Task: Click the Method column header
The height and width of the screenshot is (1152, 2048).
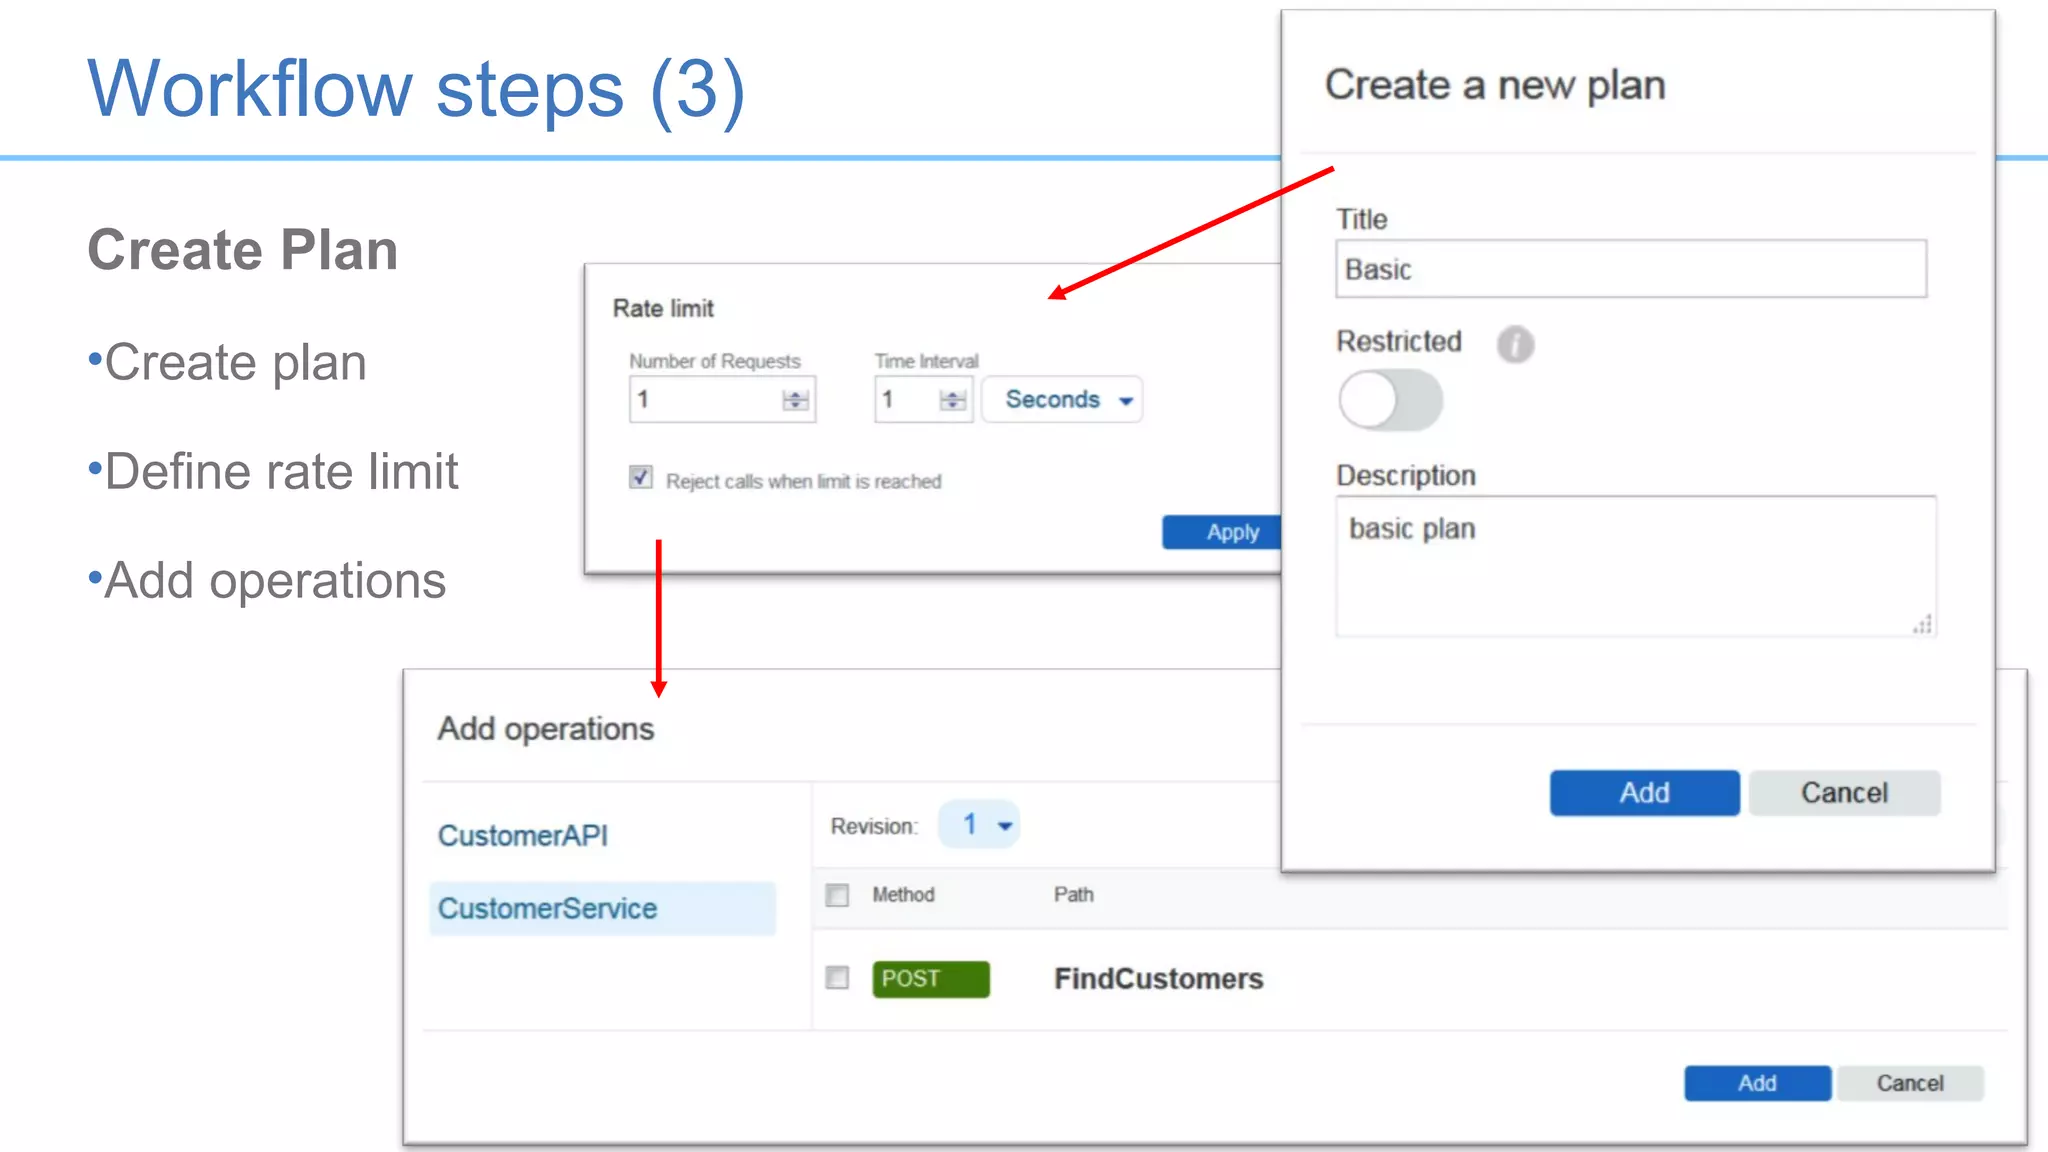Action: pos(903,894)
